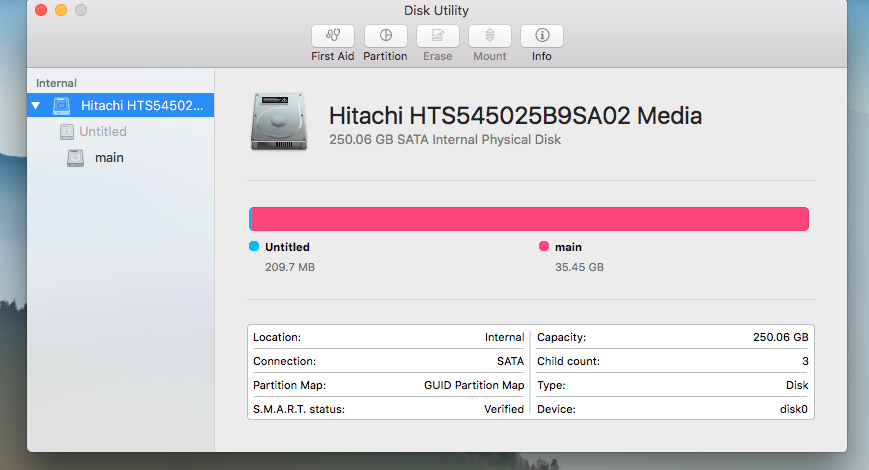Click the pink main legend dot

[544, 246]
